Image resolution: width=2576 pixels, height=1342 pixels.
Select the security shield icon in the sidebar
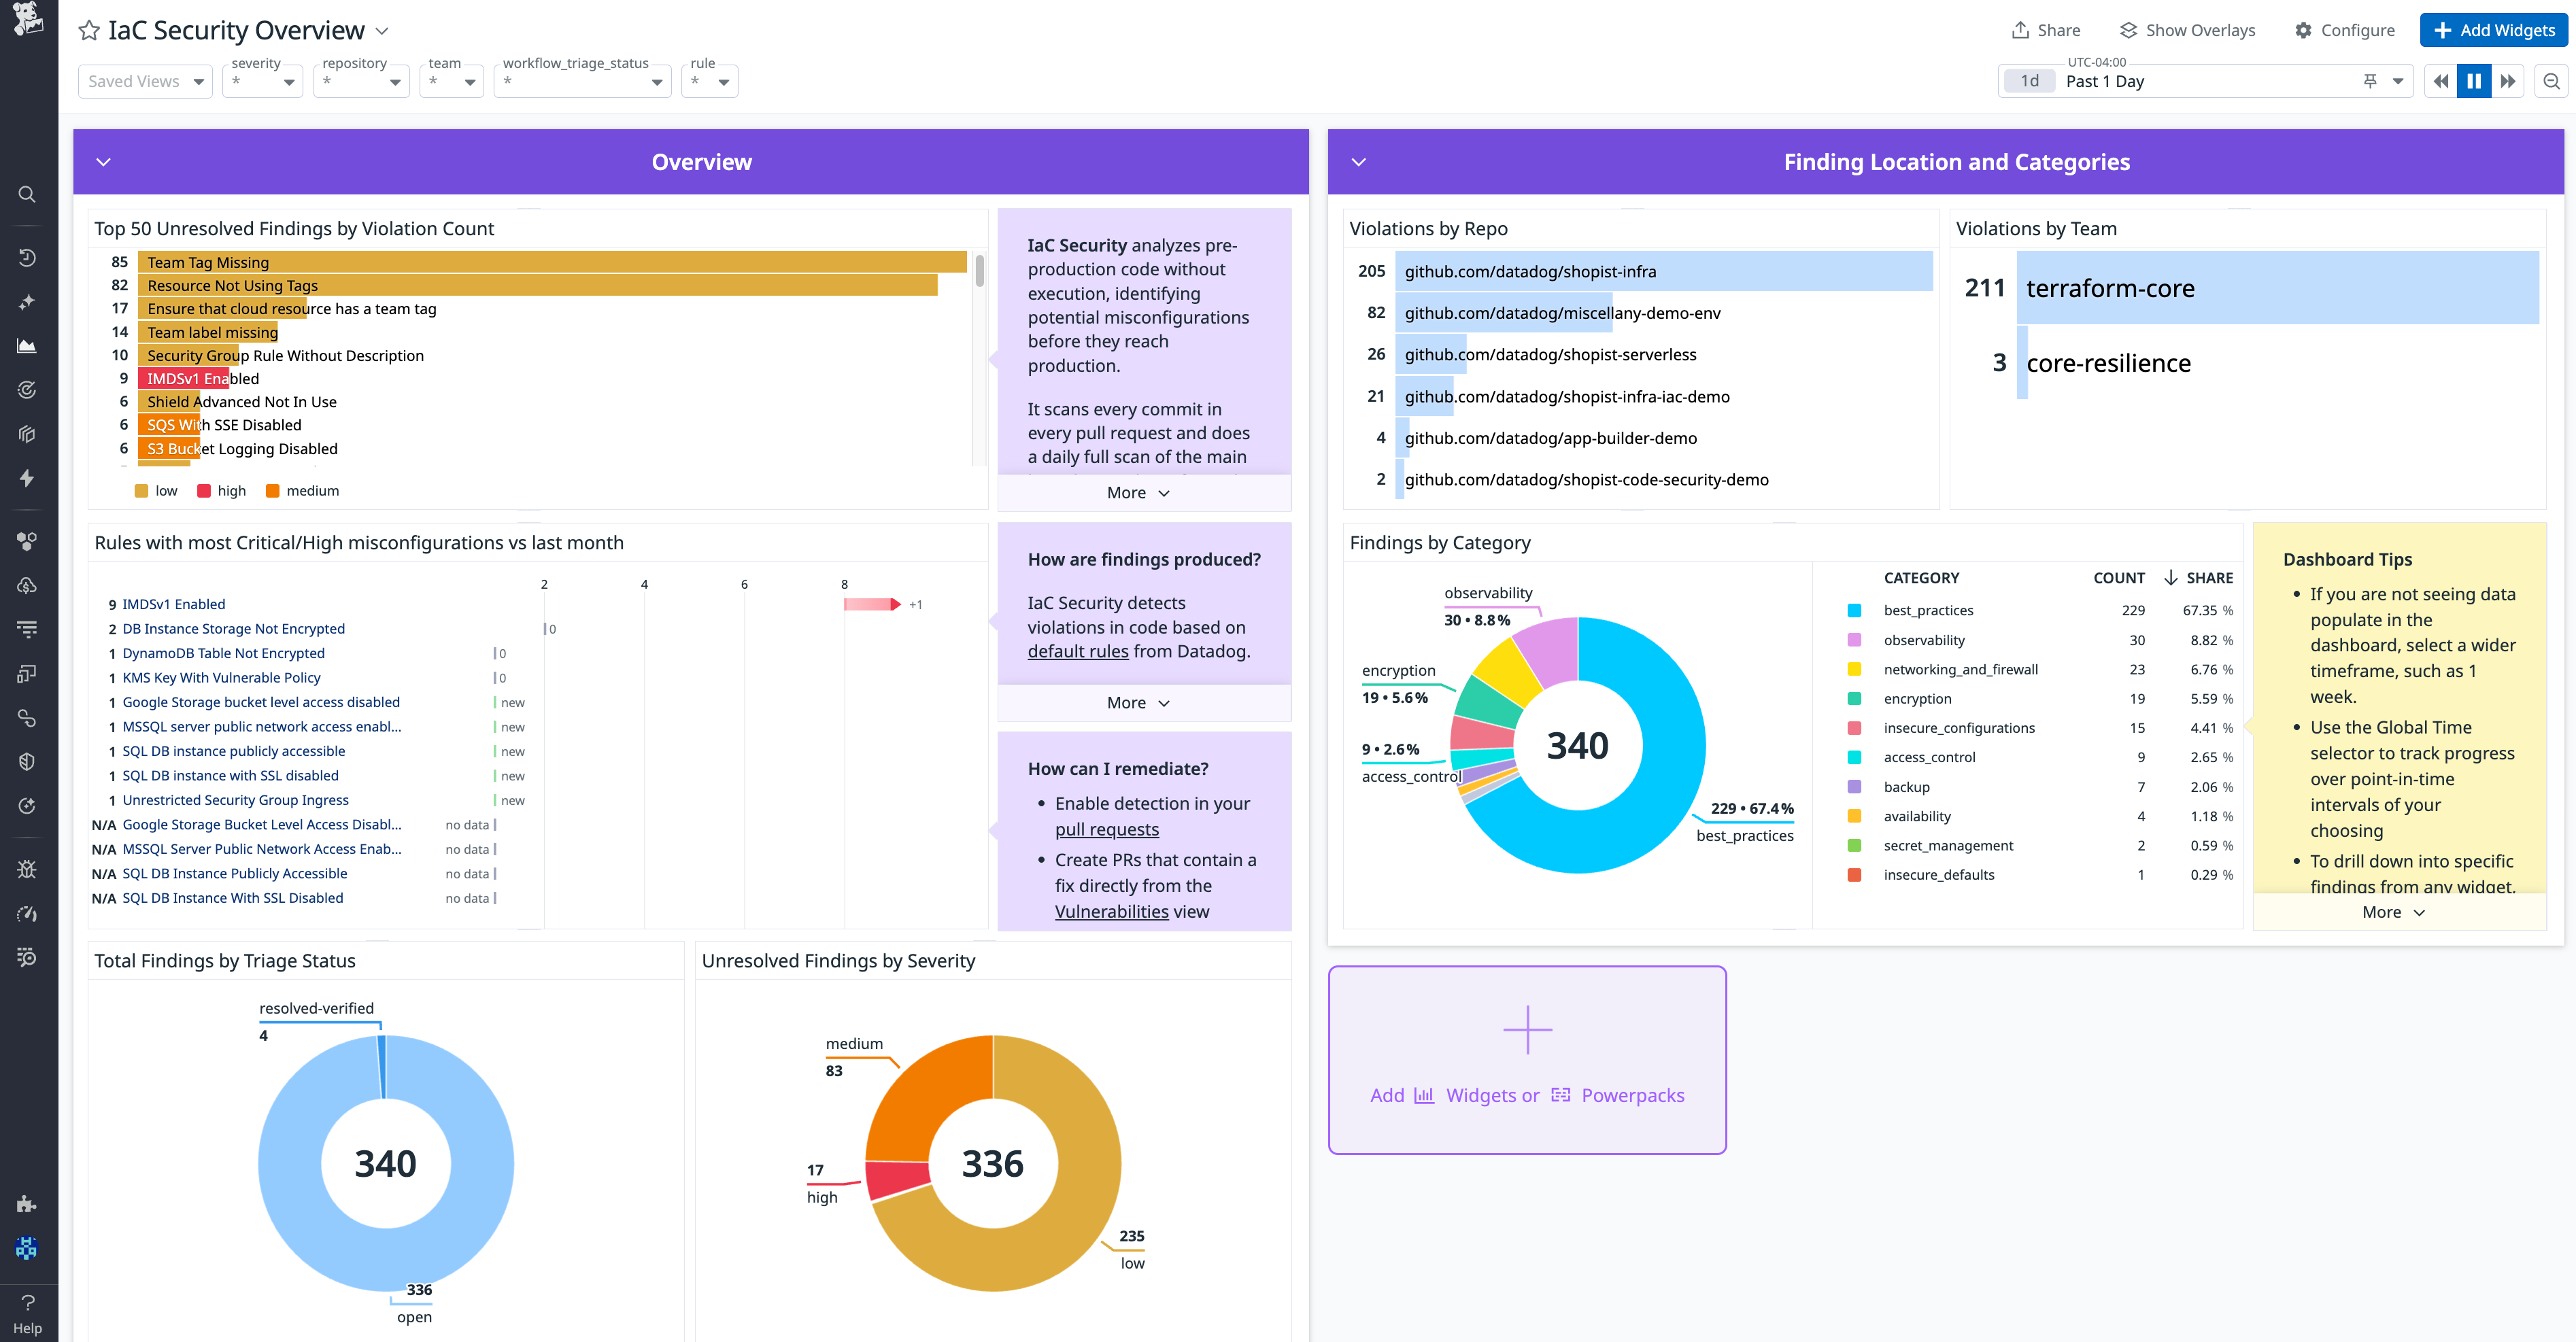tap(27, 761)
